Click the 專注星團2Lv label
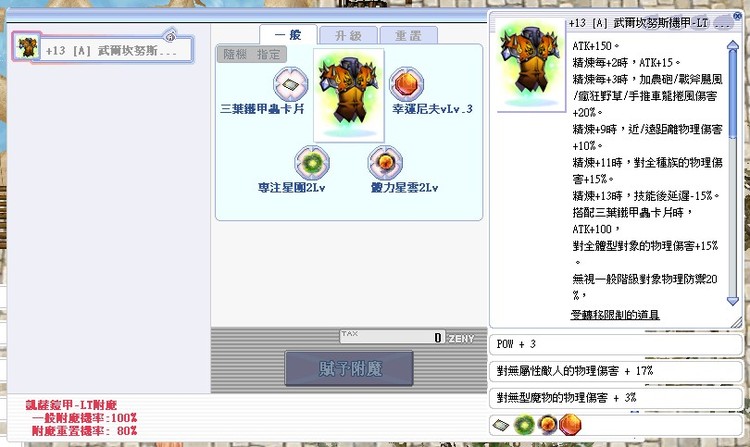This screenshot has width=750, height=447. (x=292, y=188)
